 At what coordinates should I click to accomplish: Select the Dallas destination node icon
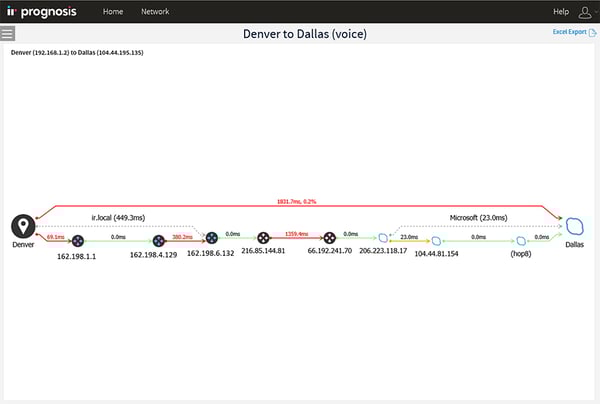[575, 226]
